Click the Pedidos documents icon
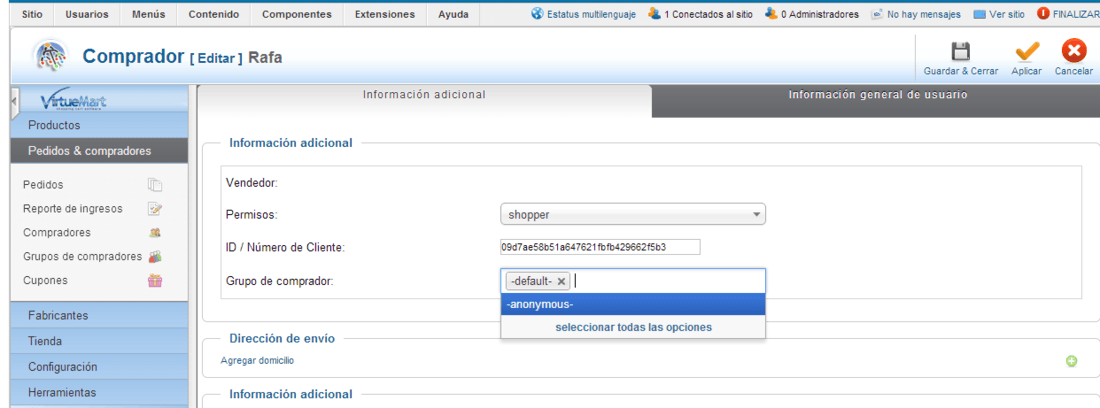 [x=155, y=185]
